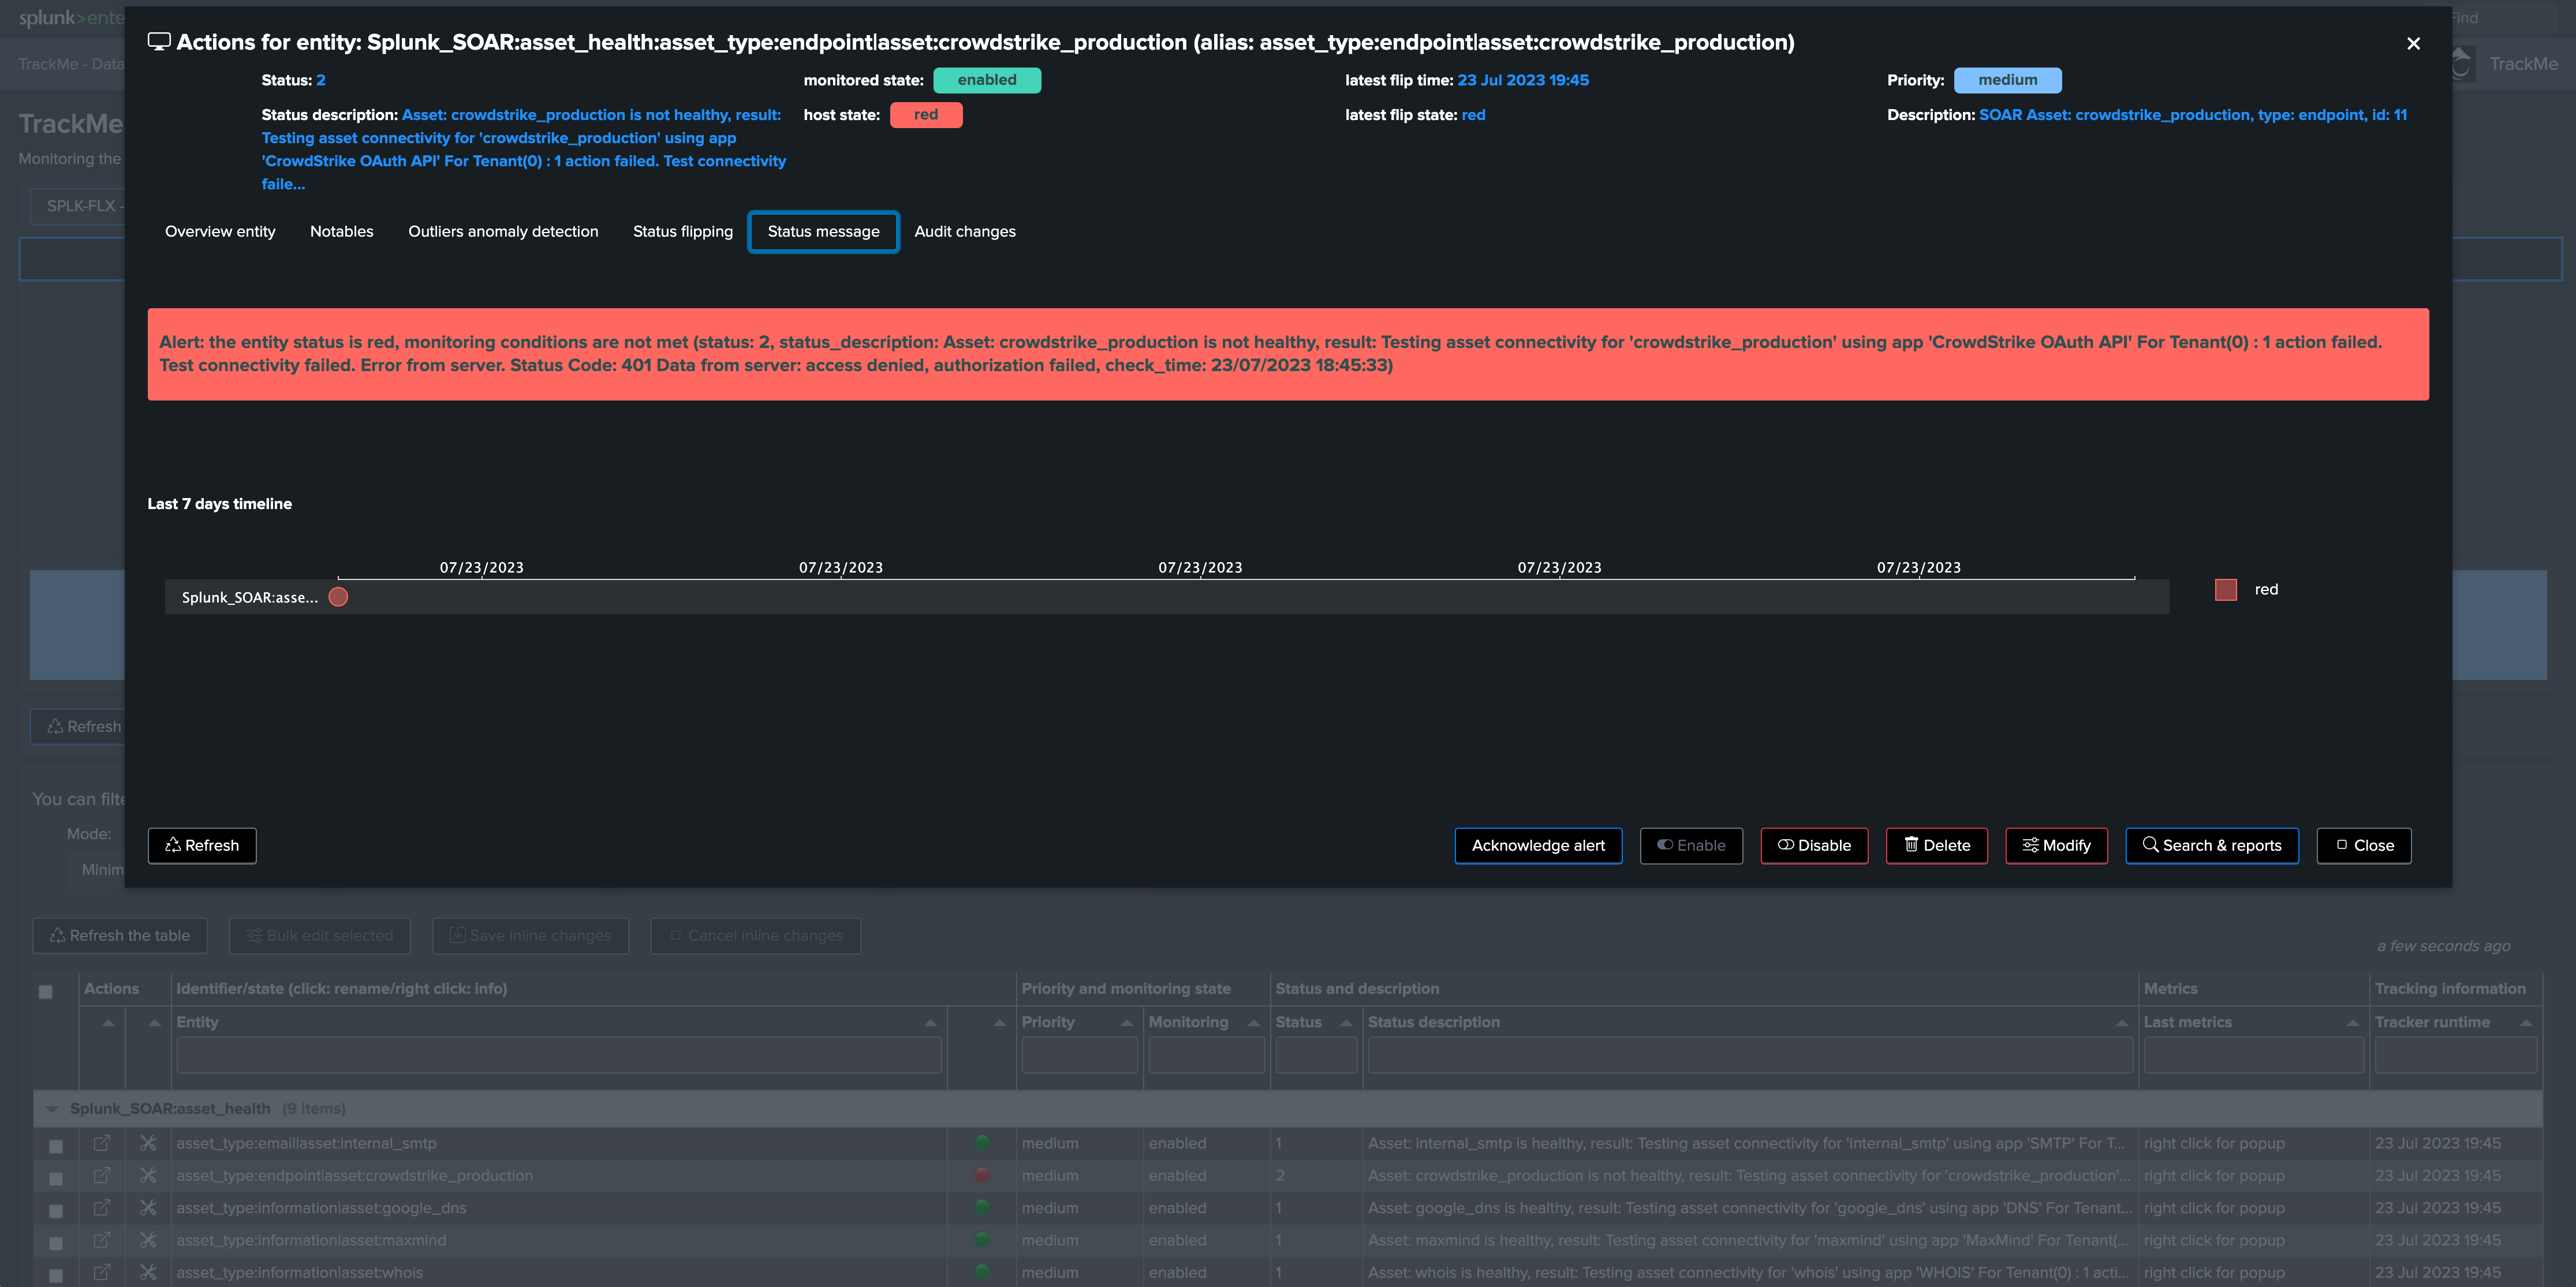Click 'right click for popup' in google_dns row
Image resolution: width=2576 pixels, height=1287 pixels.
(x=2214, y=1208)
